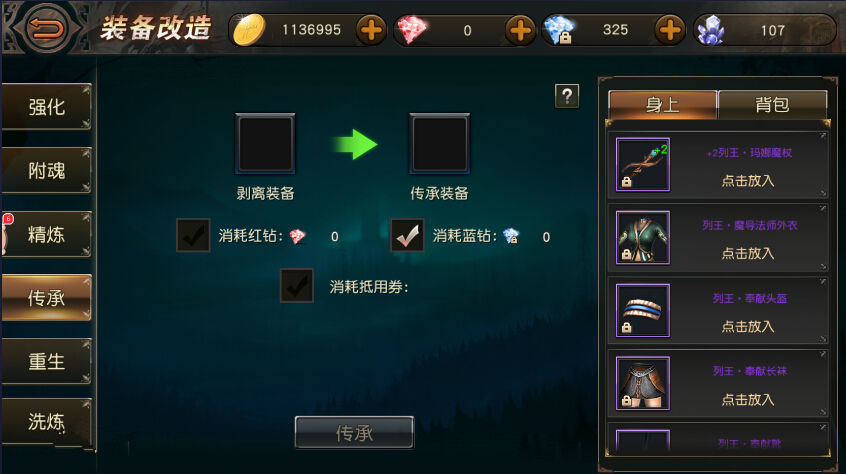Select the +2 staff equipment icon
Viewport: 846px width, 474px height.
point(643,164)
